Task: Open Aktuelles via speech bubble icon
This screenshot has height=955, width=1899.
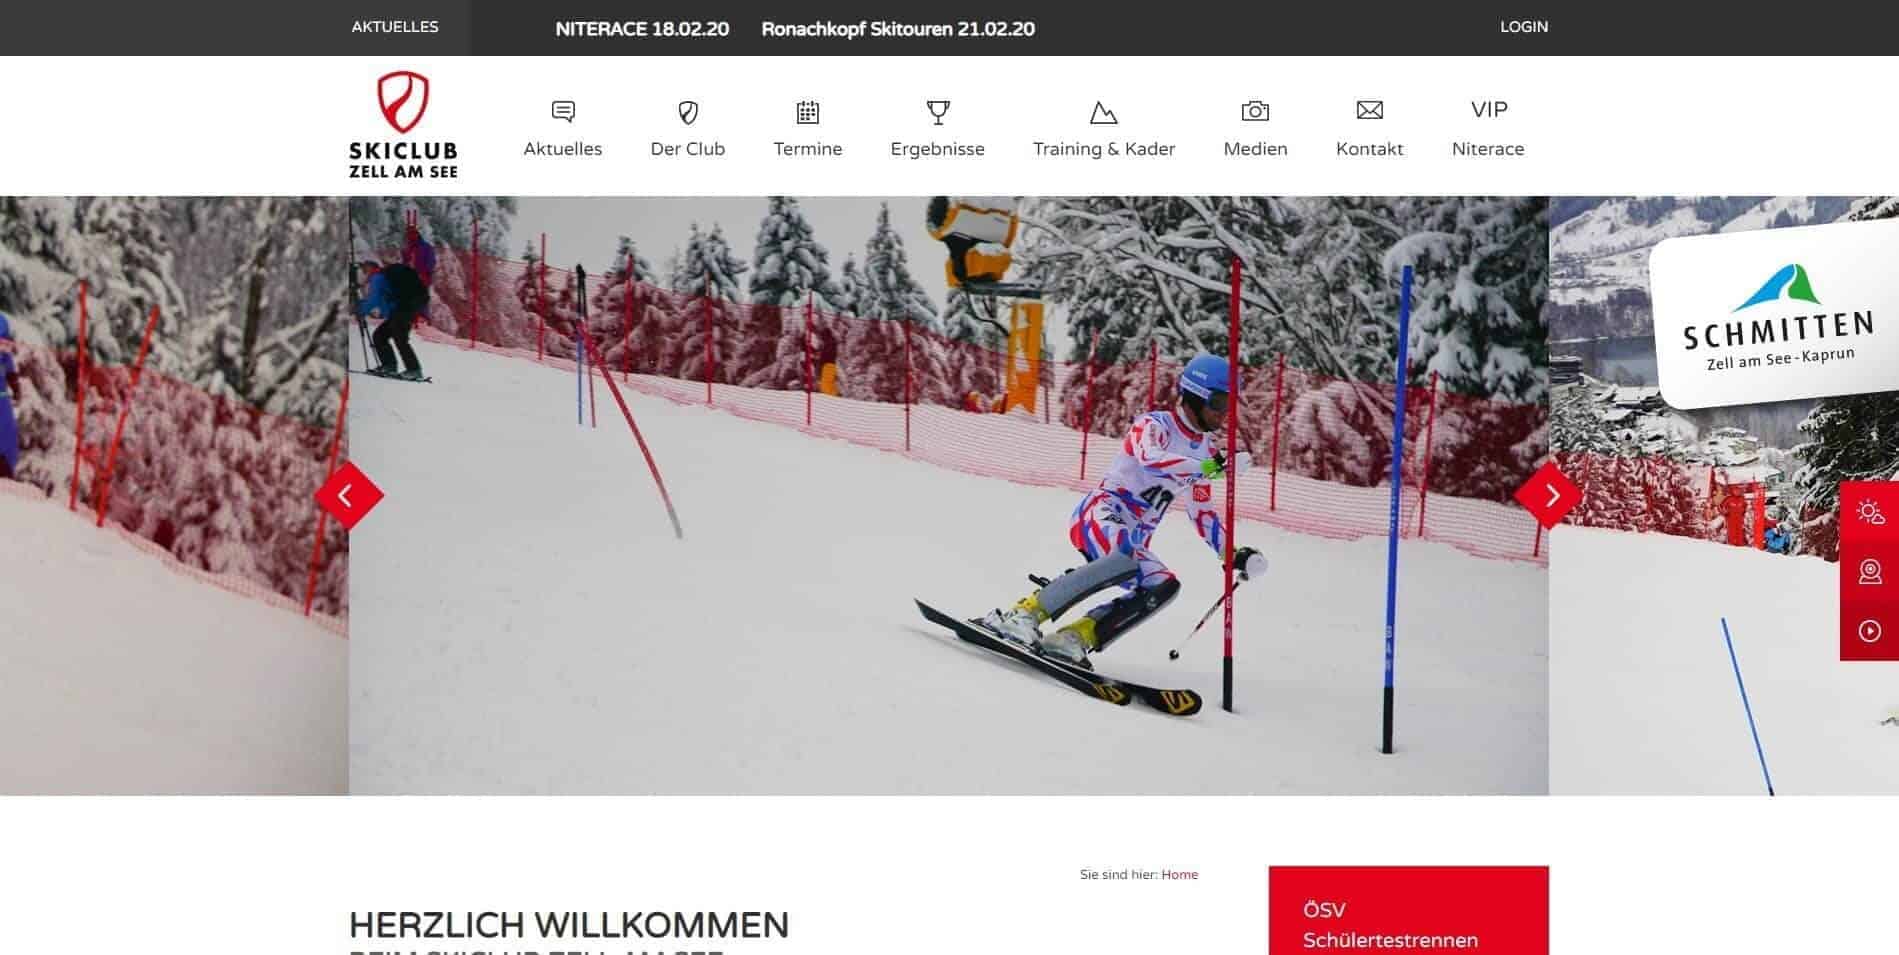Action: [x=563, y=111]
